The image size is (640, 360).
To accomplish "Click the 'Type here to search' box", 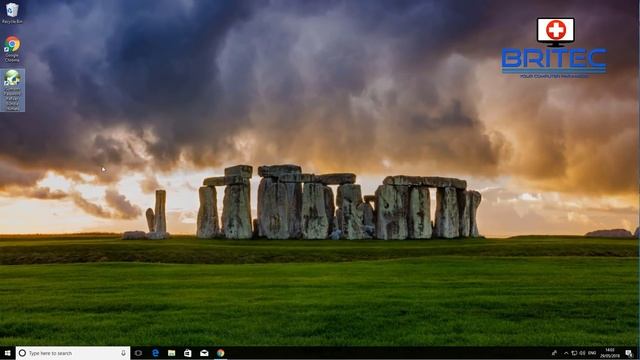I will point(73,353).
